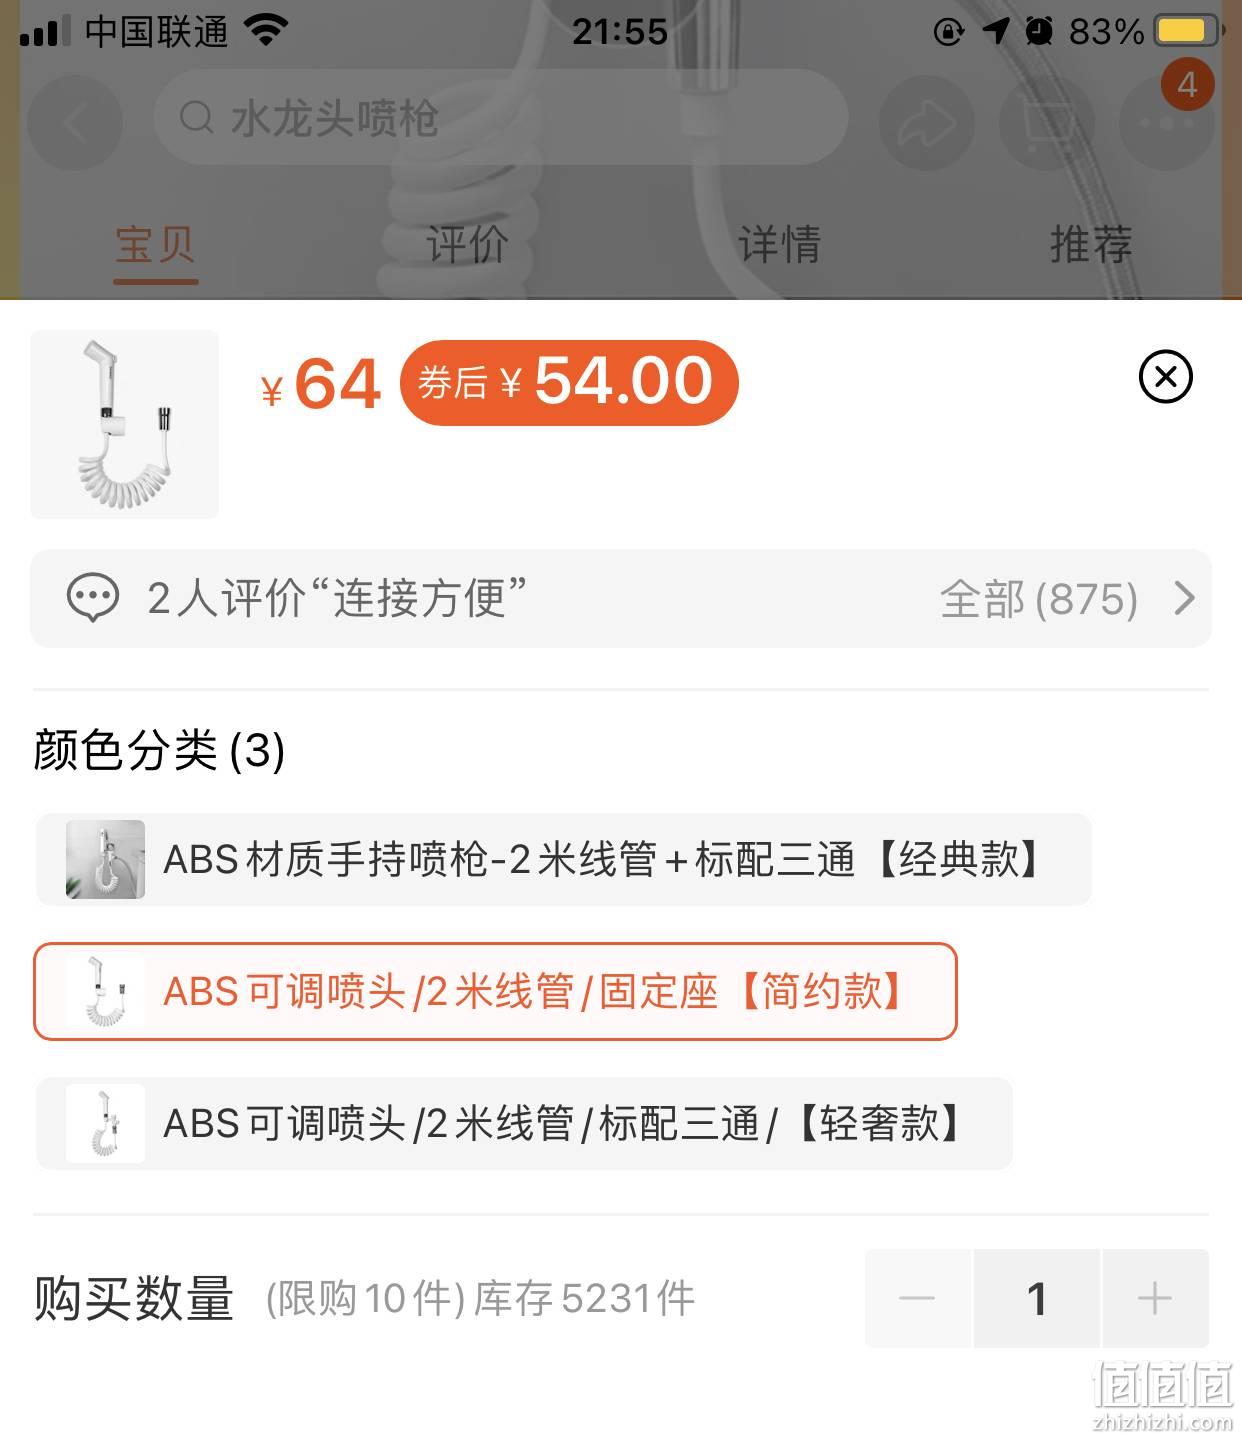Select the 经典款 ABS spray gun option
The width and height of the screenshot is (1242, 1440).
click(x=563, y=860)
